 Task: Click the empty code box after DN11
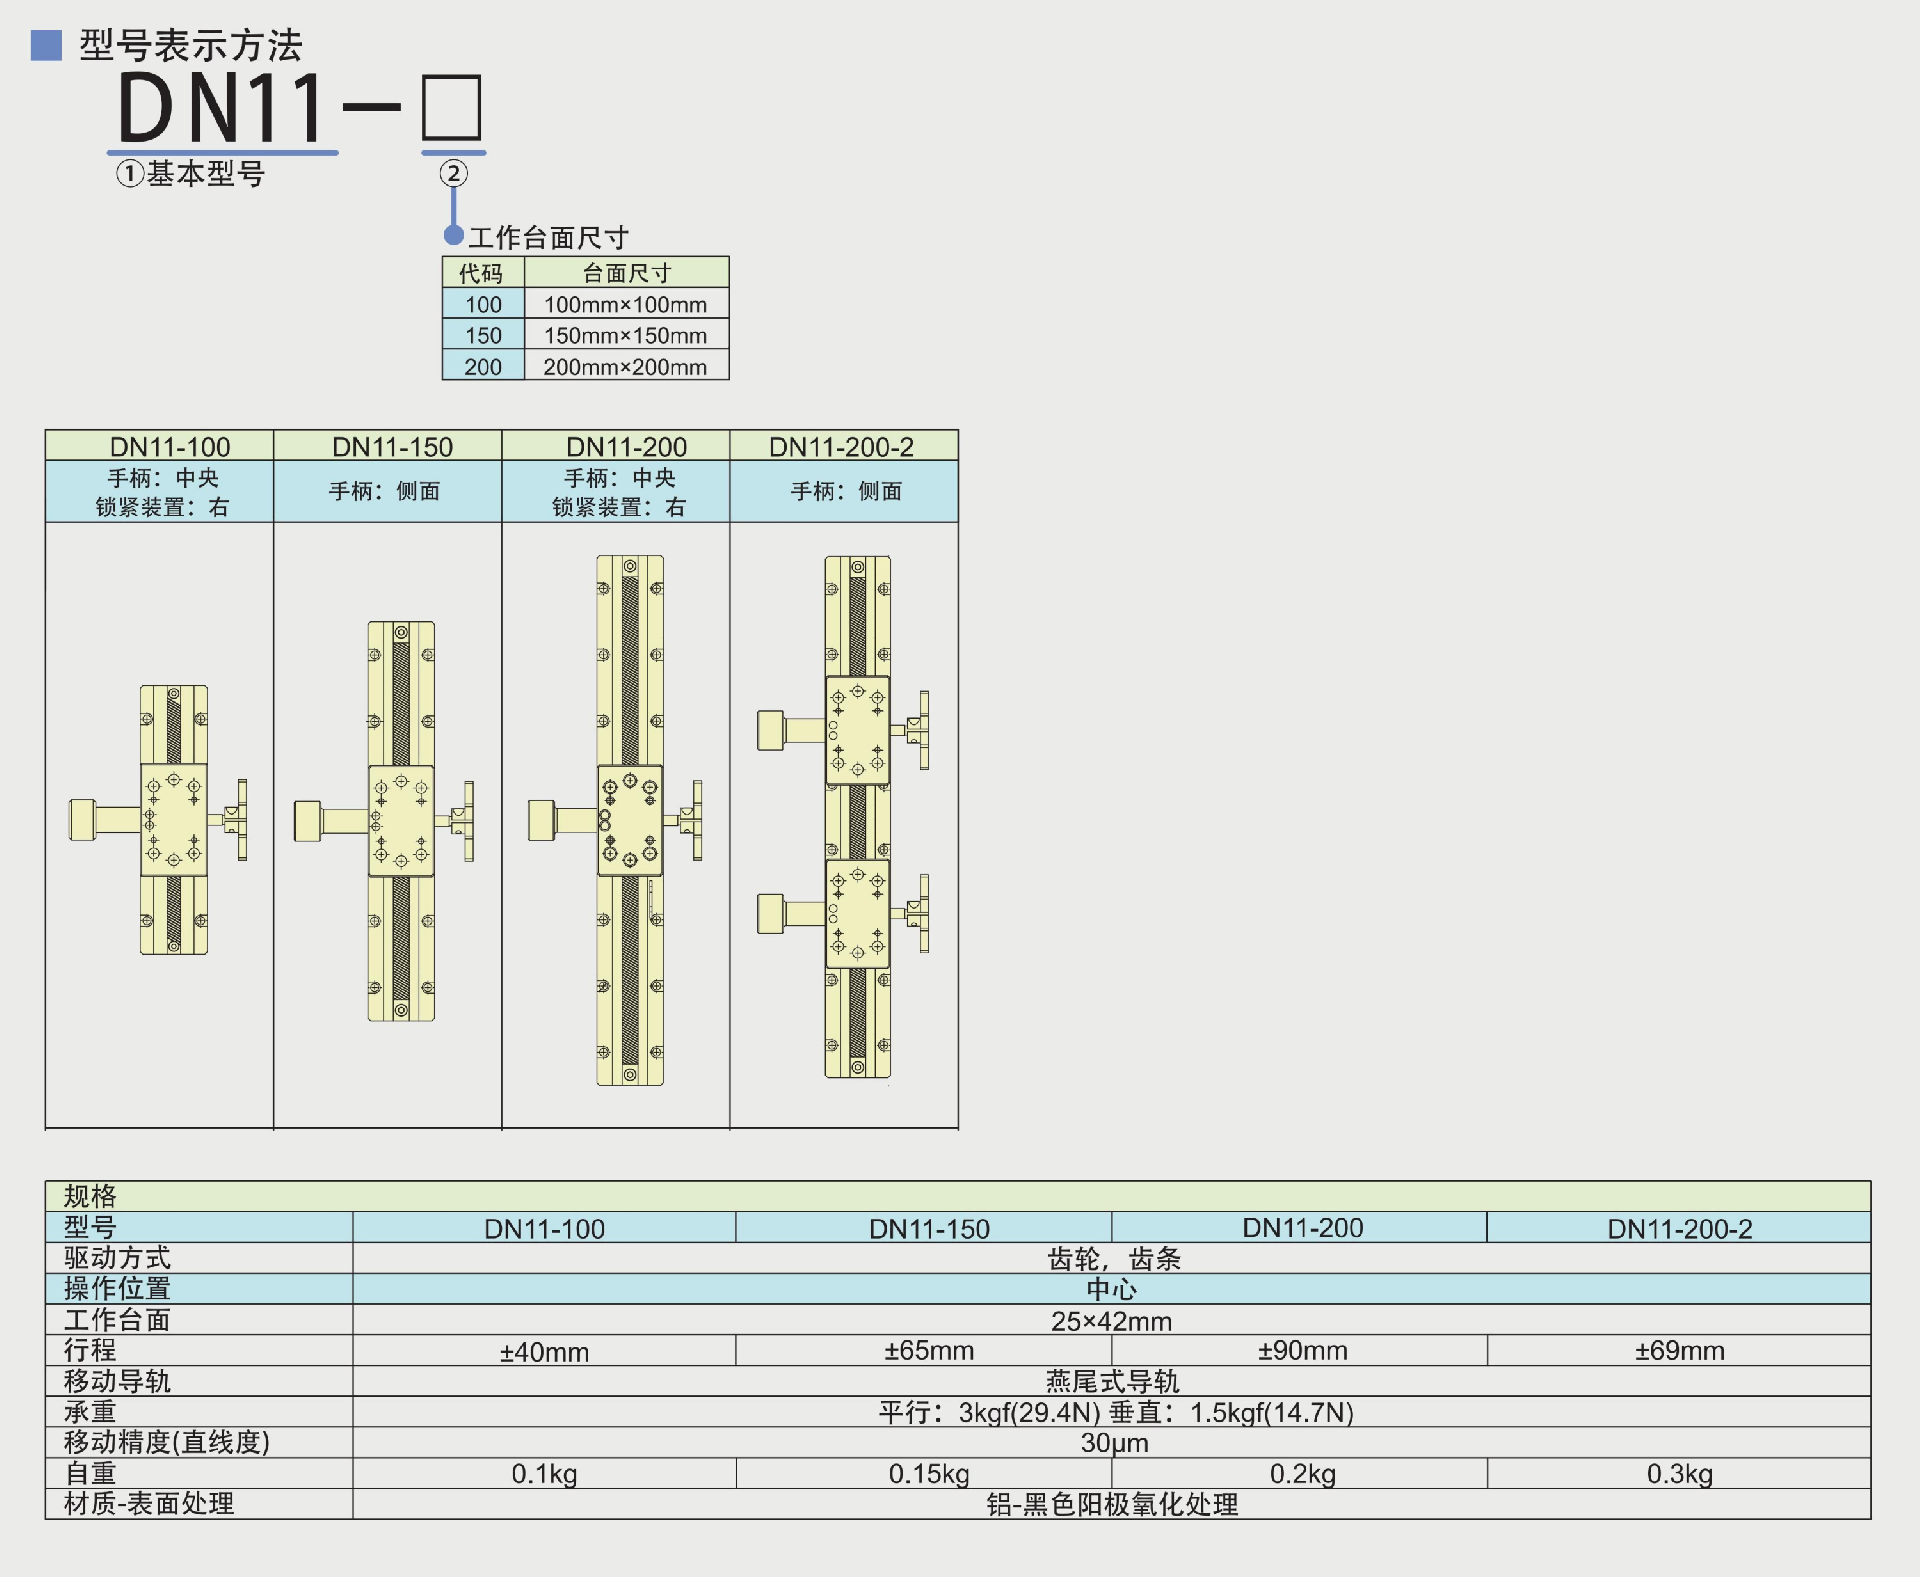tap(452, 107)
